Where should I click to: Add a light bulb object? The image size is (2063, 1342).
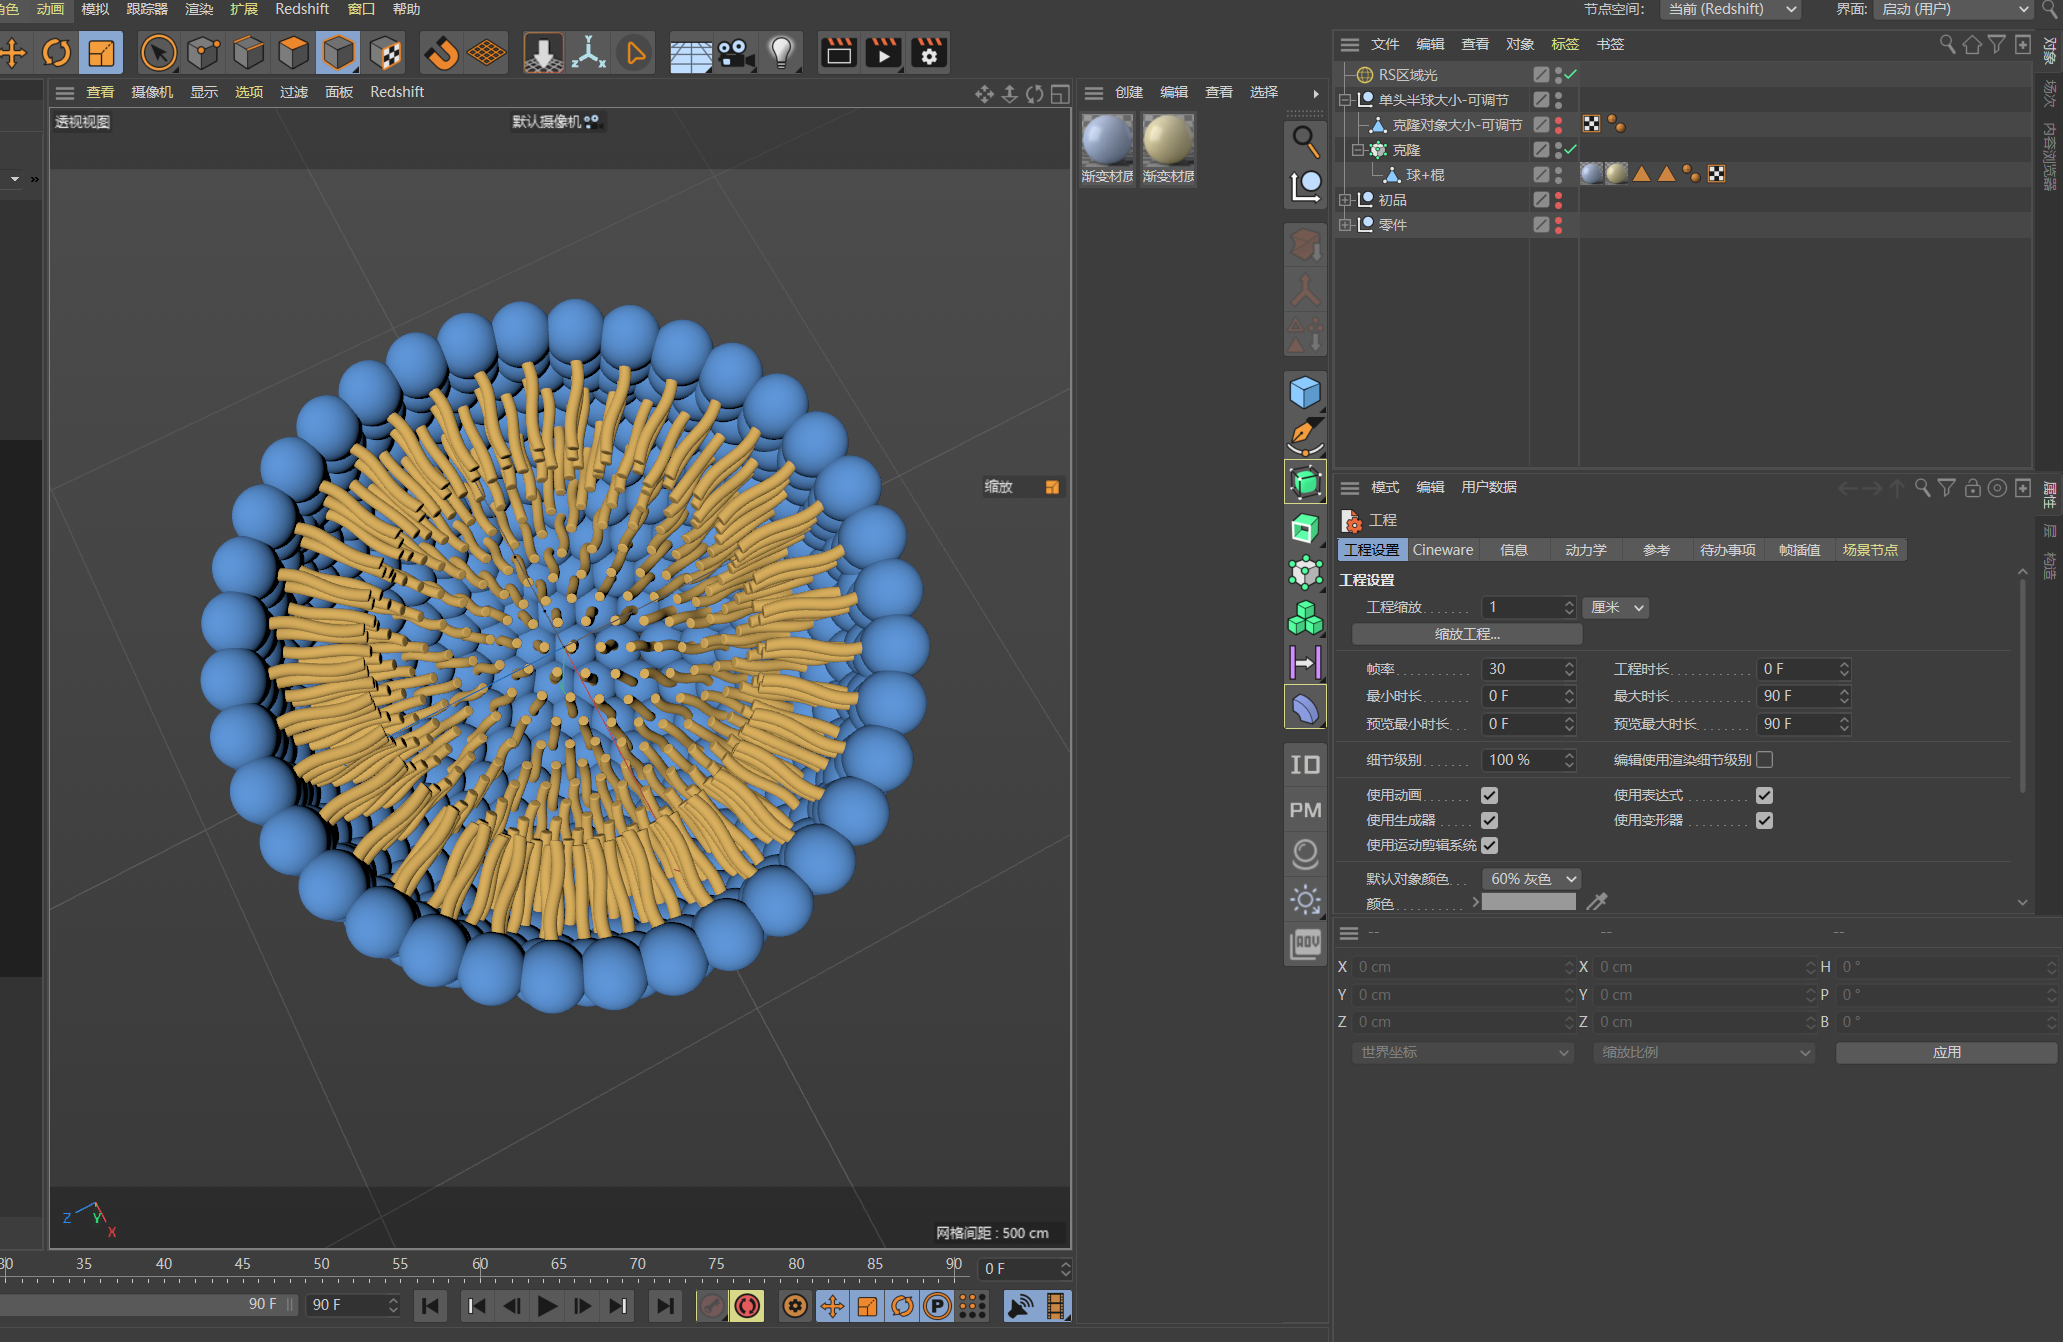pos(782,53)
